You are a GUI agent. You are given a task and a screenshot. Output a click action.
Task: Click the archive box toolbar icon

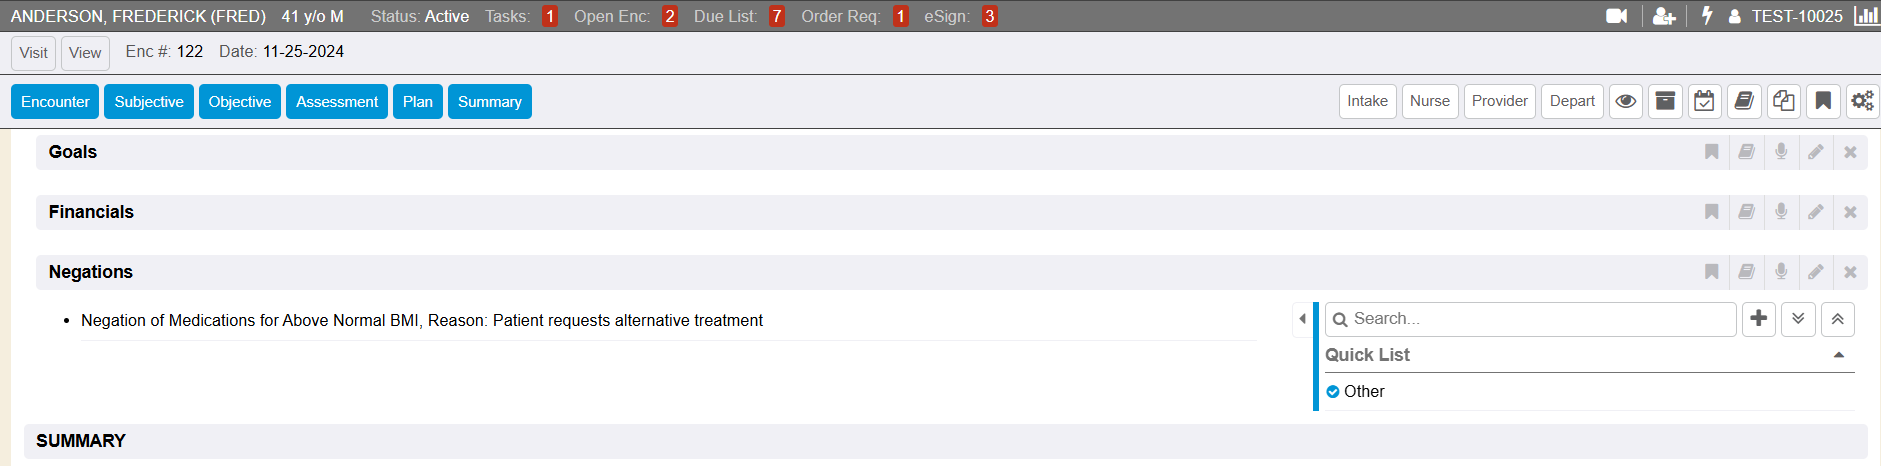[1665, 101]
